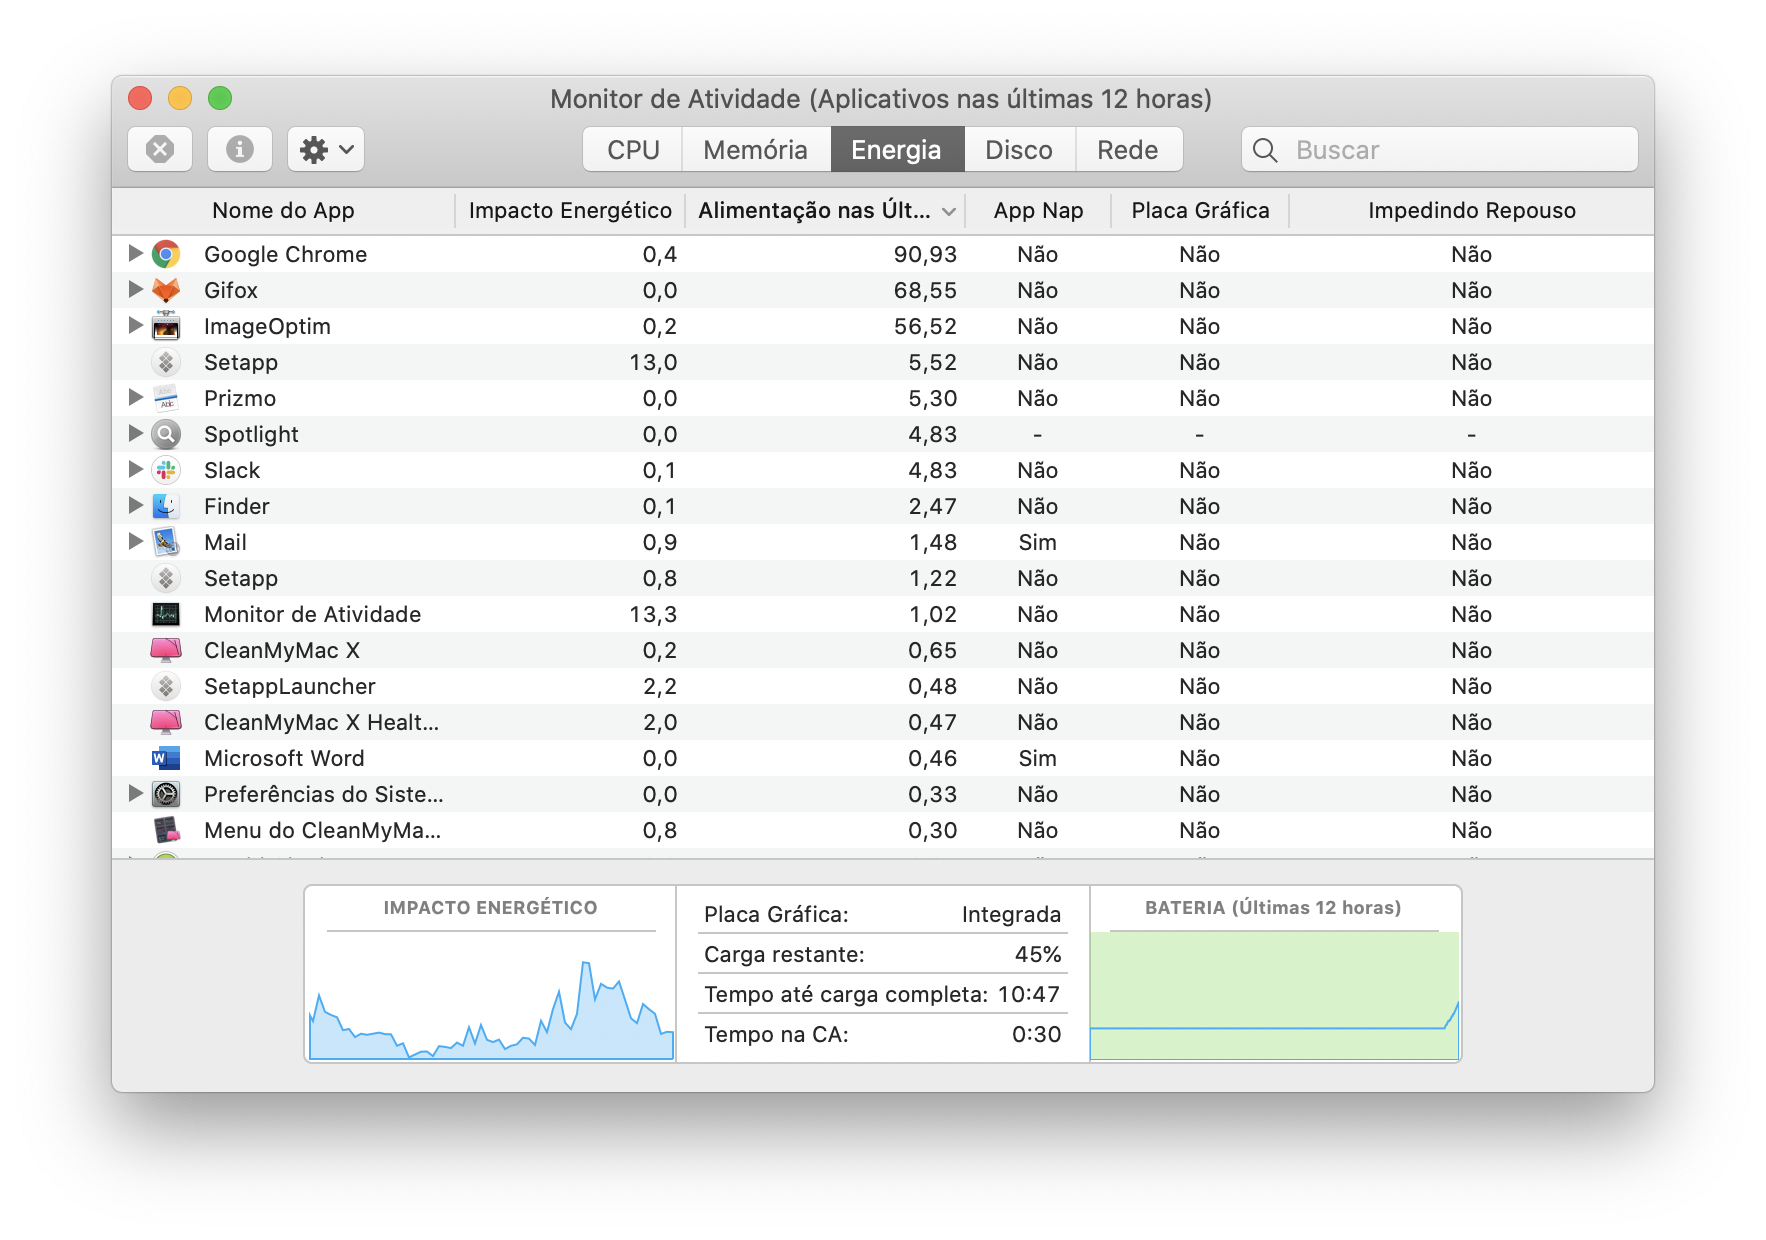1766x1240 pixels.
Task: Select the Slack row name
Action: [232, 470]
